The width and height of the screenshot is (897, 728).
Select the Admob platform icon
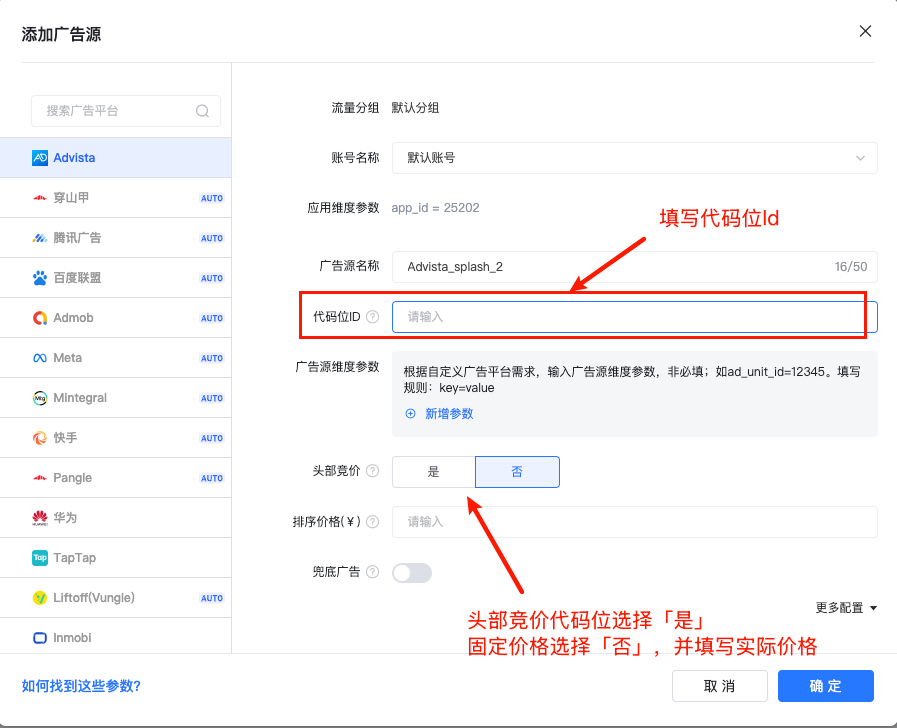[40, 318]
